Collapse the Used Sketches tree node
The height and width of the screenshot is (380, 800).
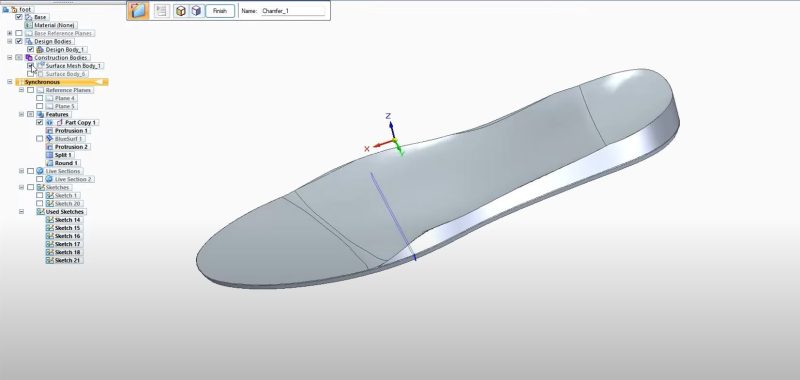(x=21, y=212)
